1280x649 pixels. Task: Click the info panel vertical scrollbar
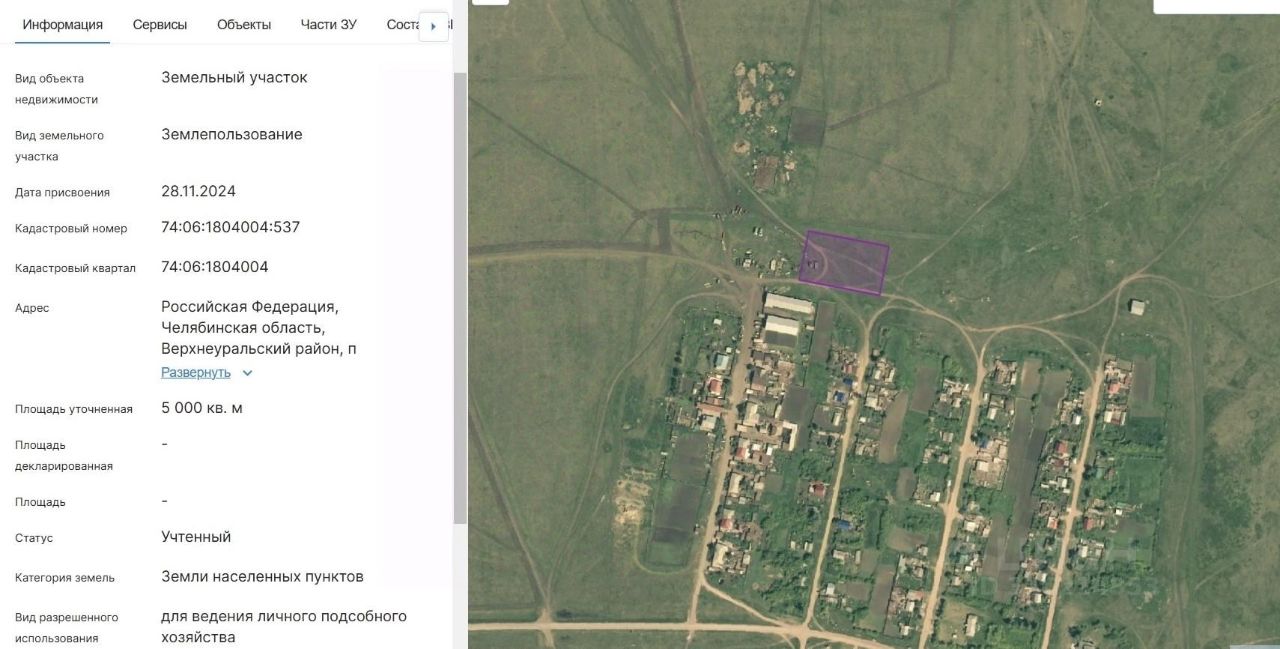(x=460, y=300)
